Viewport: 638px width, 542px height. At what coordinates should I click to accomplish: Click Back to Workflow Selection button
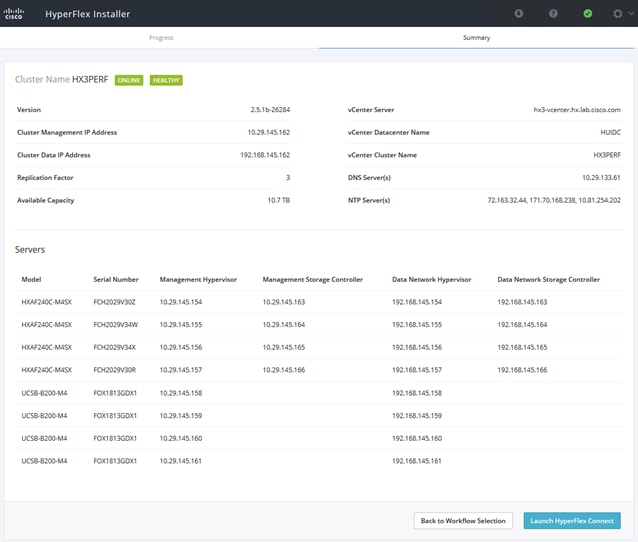(463, 520)
